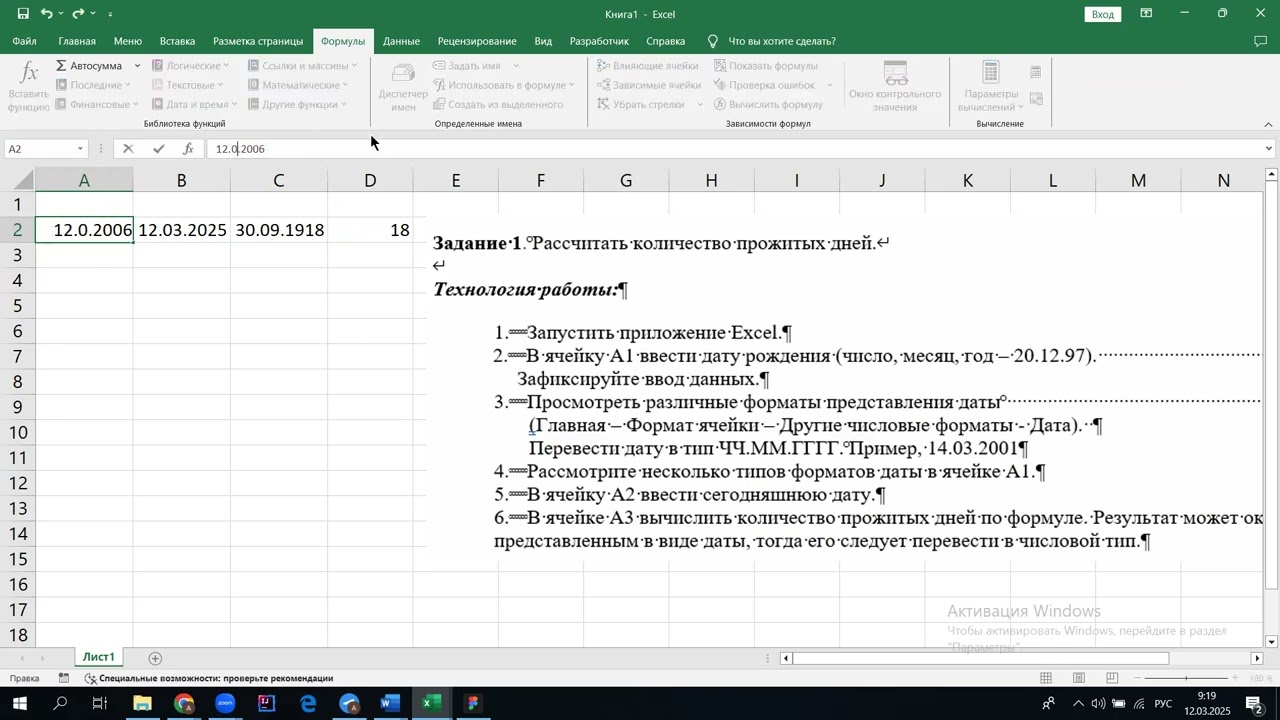Select cell D2 containing 18
Image resolution: width=1280 pixels, height=720 pixels.
pos(370,229)
